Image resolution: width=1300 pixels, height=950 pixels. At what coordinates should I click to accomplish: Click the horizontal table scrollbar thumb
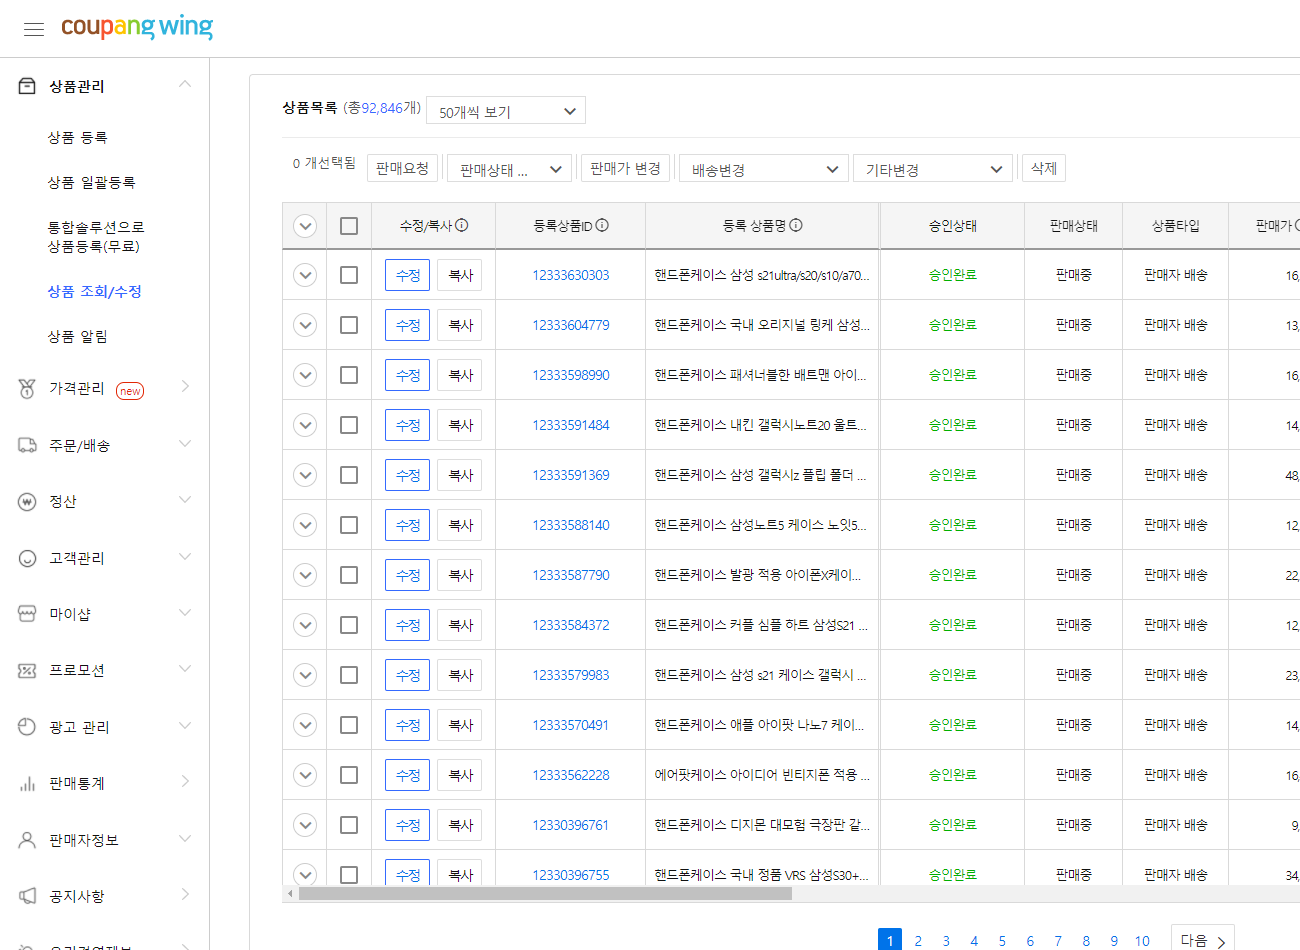click(x=545, y=893)
